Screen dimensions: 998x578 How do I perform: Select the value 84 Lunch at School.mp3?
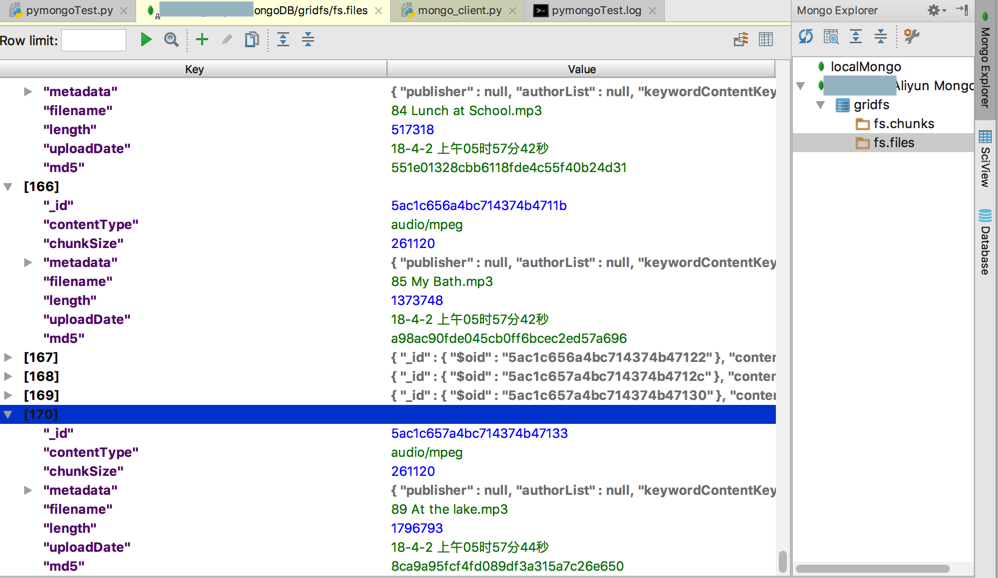click(x=467, y=111)
